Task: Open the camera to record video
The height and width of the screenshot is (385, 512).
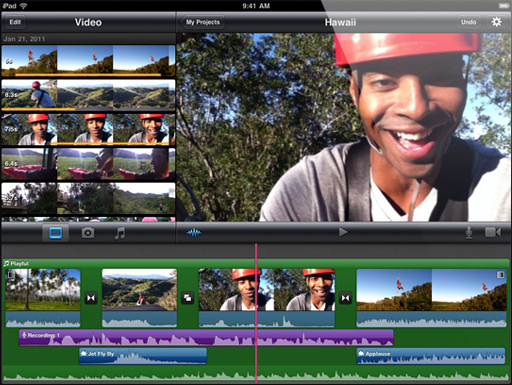Action: [493, 232]
